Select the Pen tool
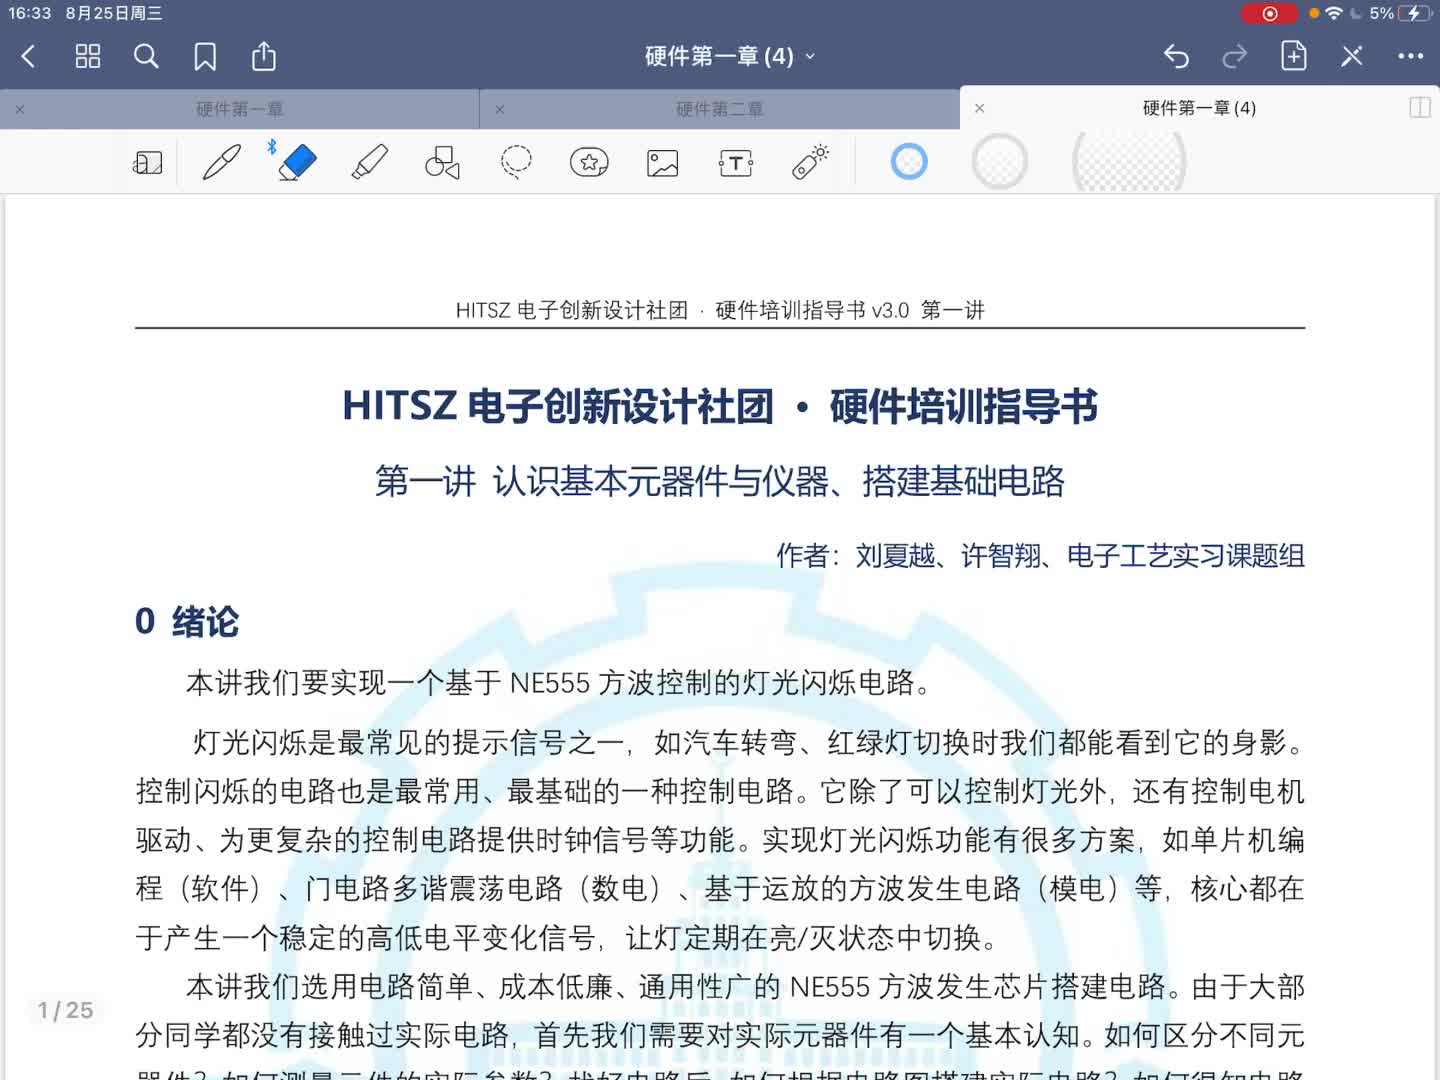This screenshot has width=1440, height=1080. tap(222, 162)
